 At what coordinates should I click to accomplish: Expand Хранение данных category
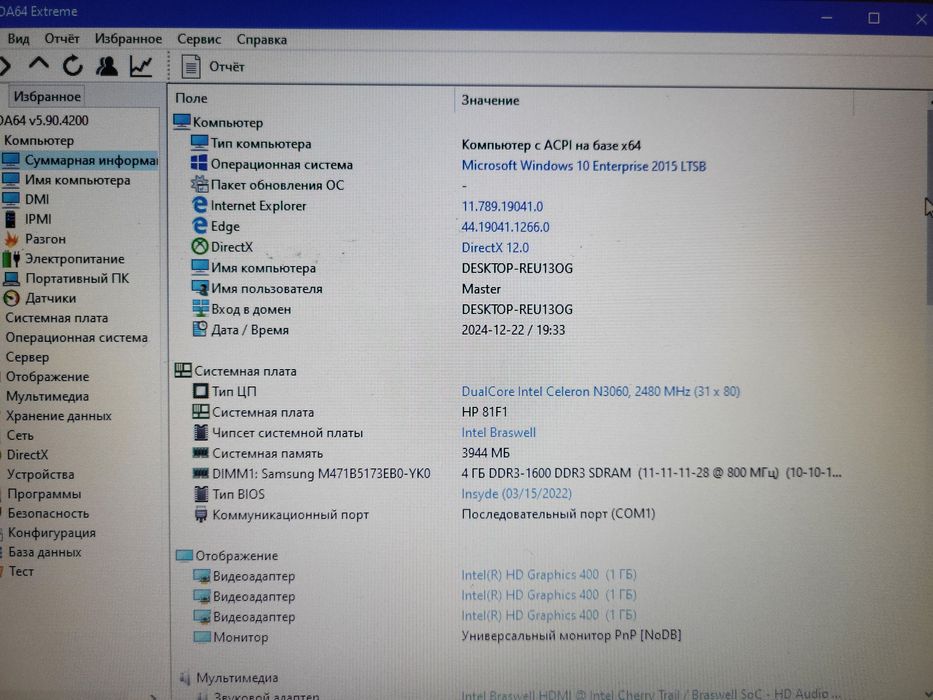(59, 416)
